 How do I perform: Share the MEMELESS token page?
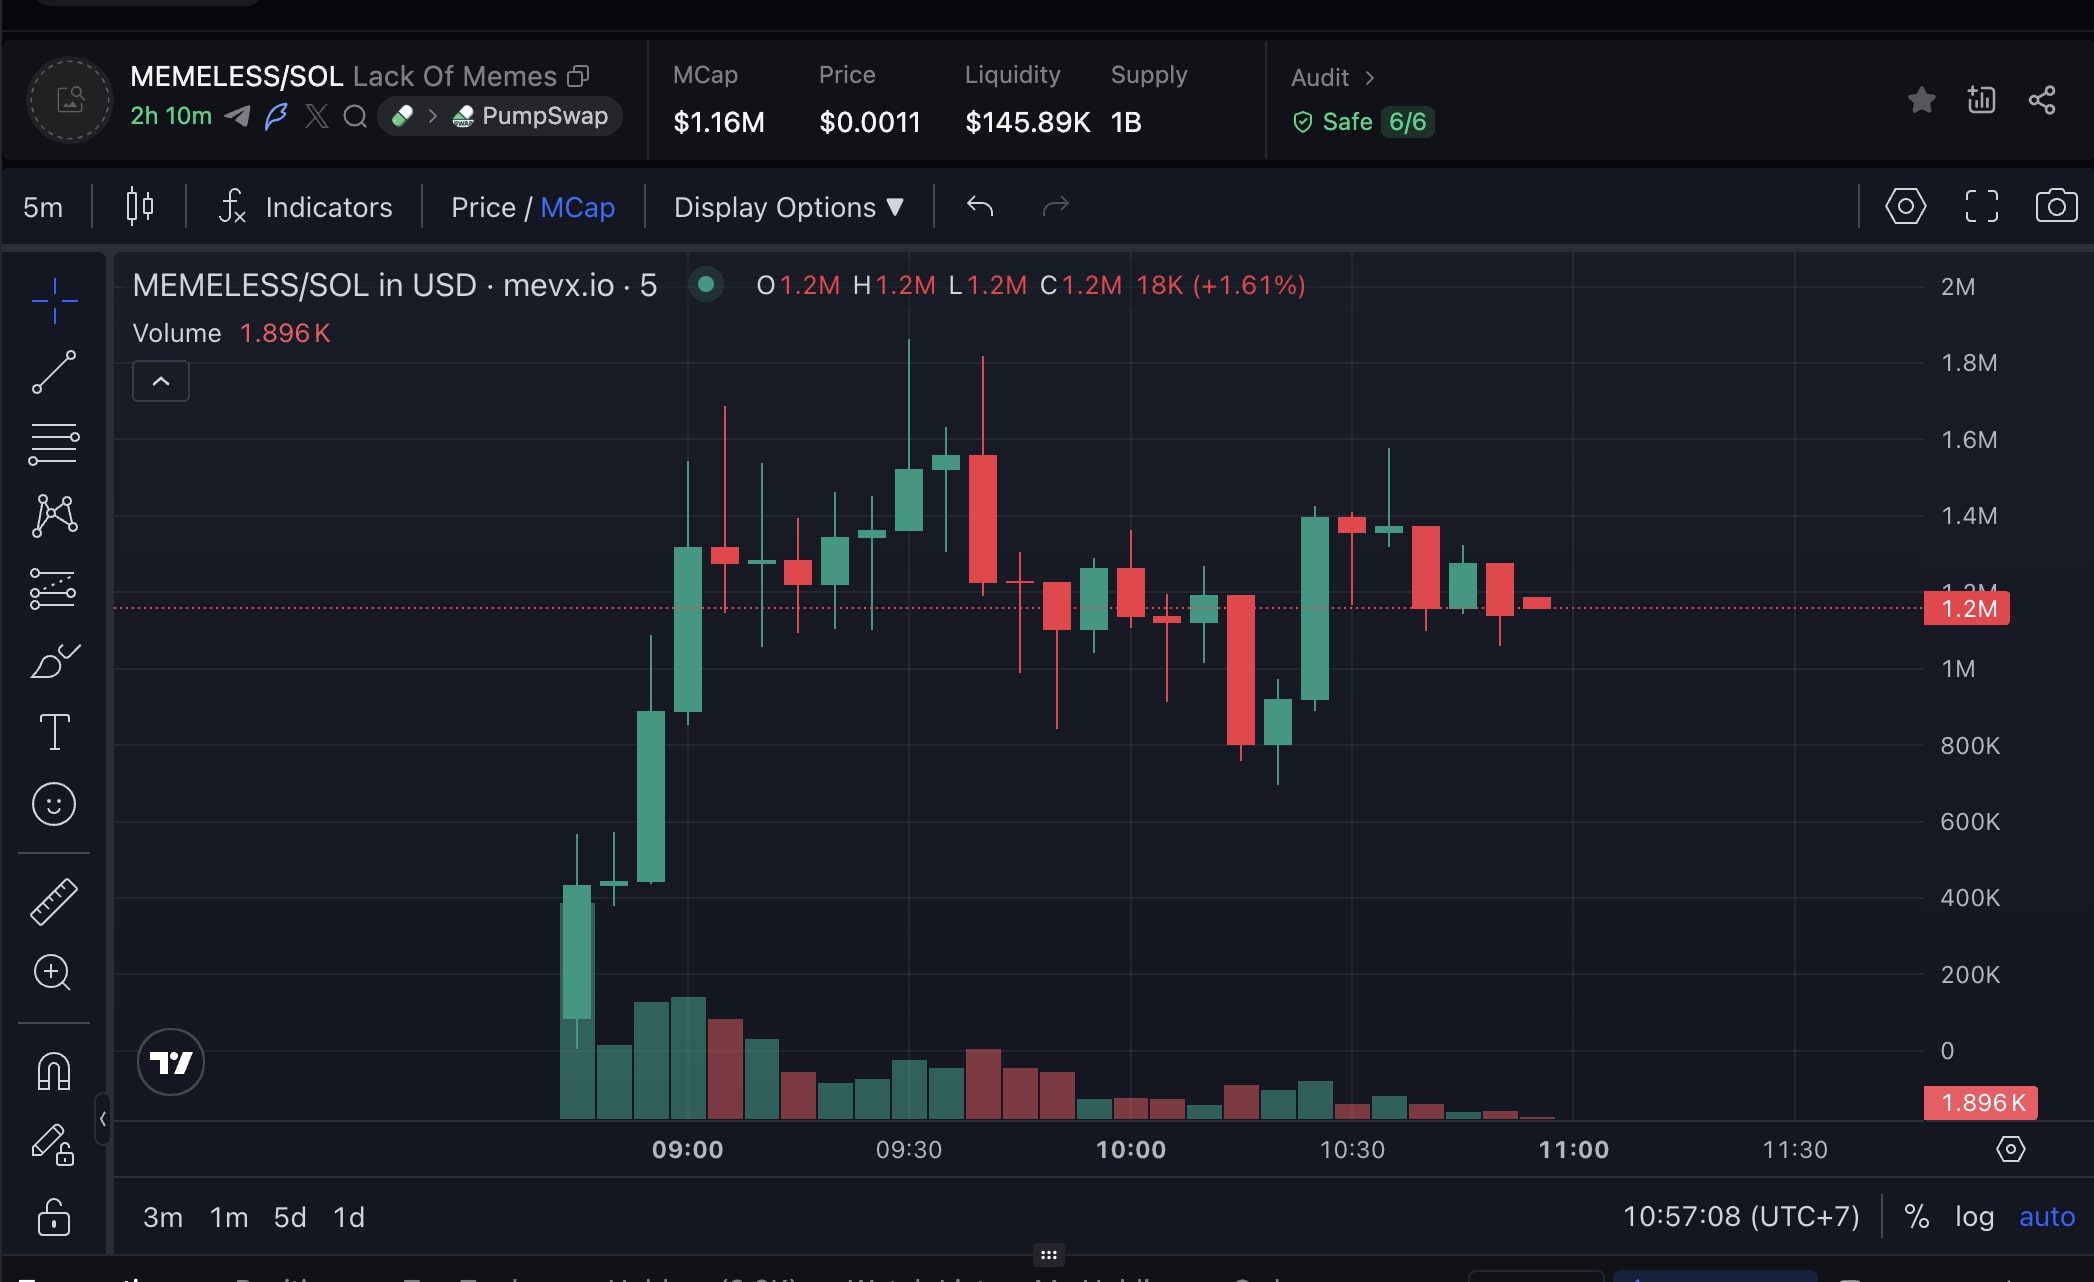pyautogui.click(x=2042, y=100)
